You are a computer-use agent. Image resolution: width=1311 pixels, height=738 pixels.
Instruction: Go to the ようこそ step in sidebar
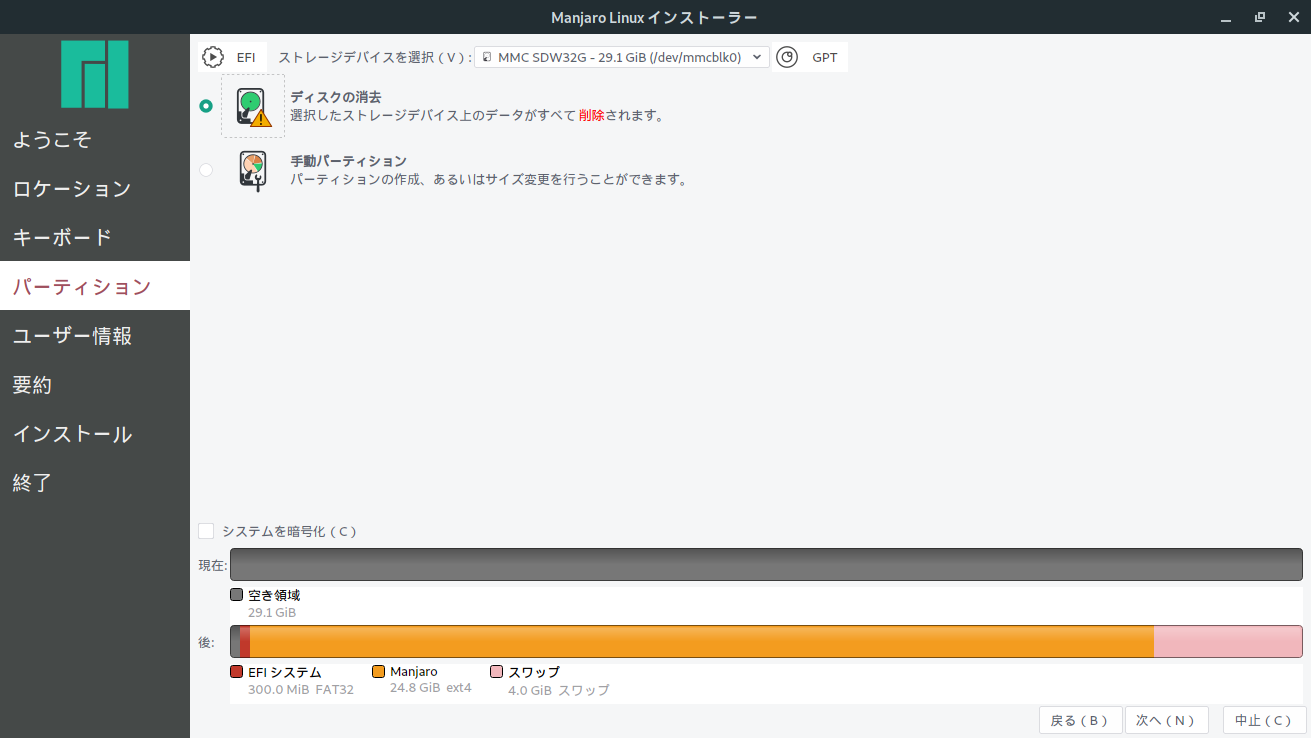(95, 139)
